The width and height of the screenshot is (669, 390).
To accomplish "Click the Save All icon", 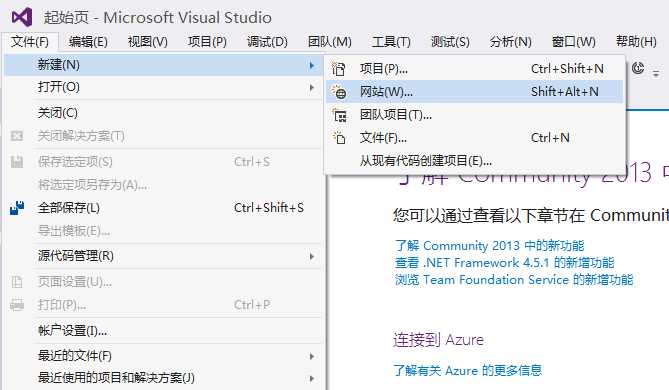I will click(17, 208).
